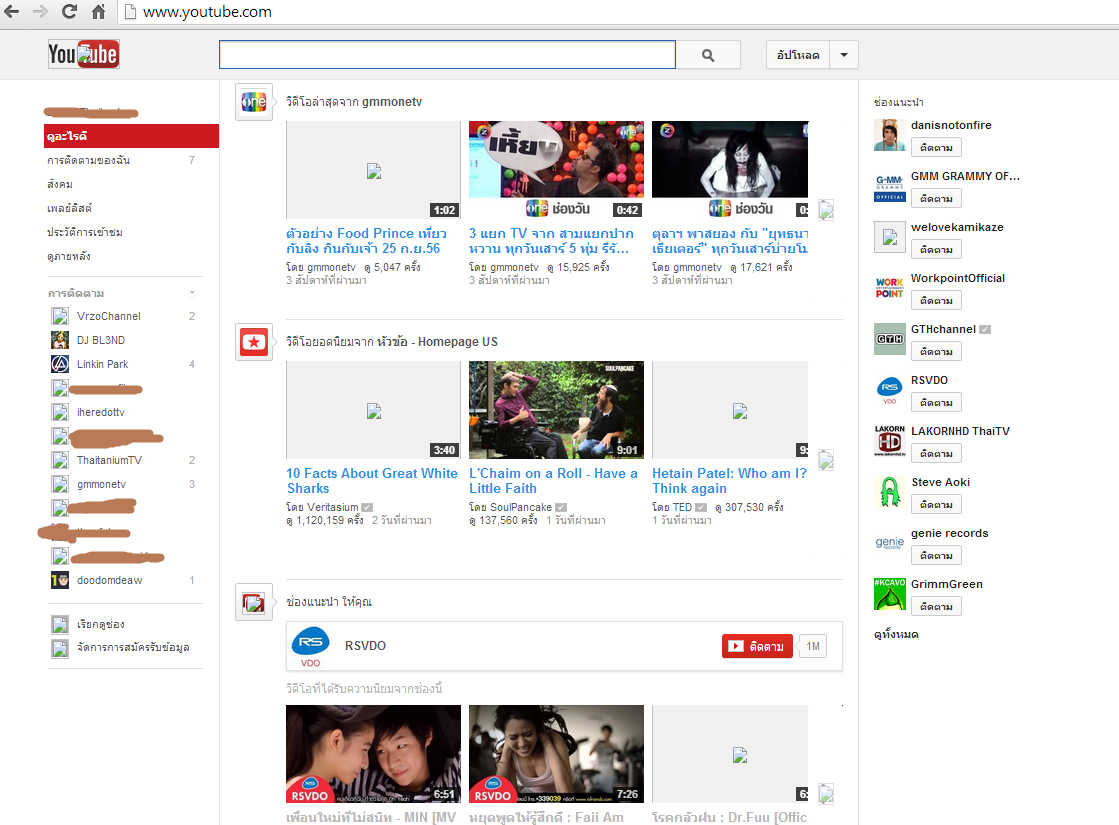Open 10 Facts About Great White Sharks title
This screenshot has height=825, width=1119.
click(372, 481)
